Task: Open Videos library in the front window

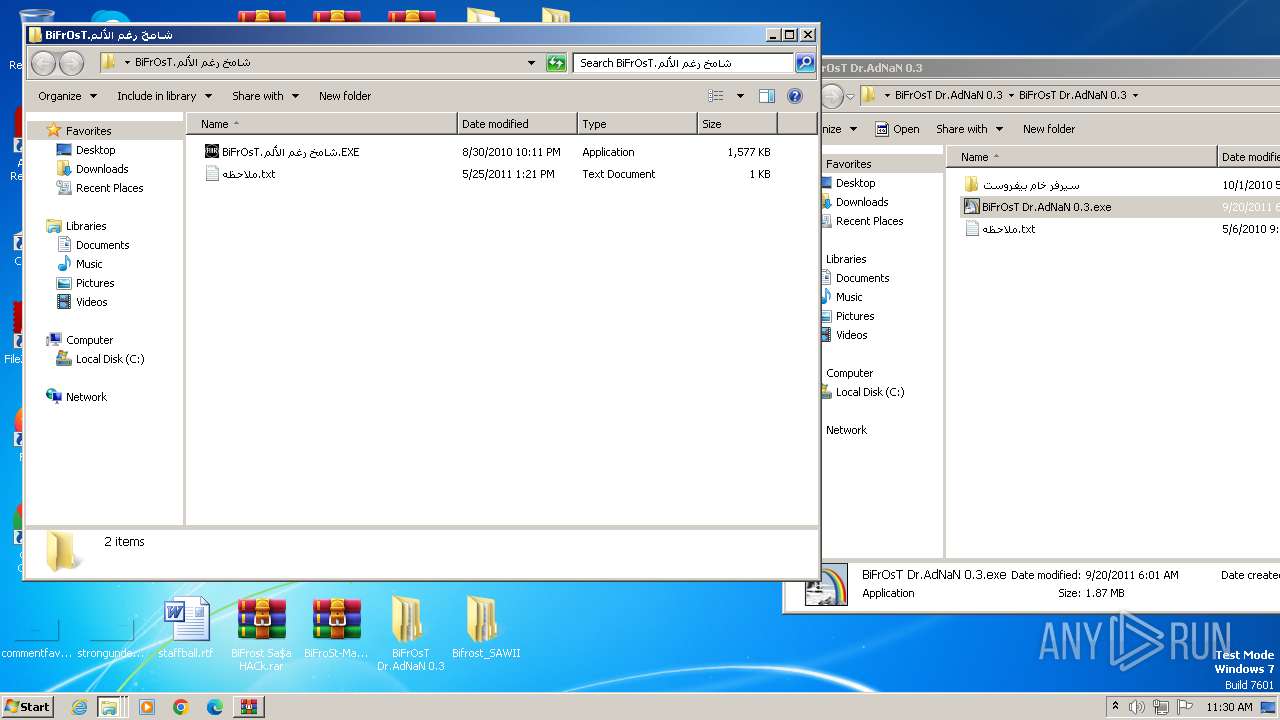Action: point(91,302)
